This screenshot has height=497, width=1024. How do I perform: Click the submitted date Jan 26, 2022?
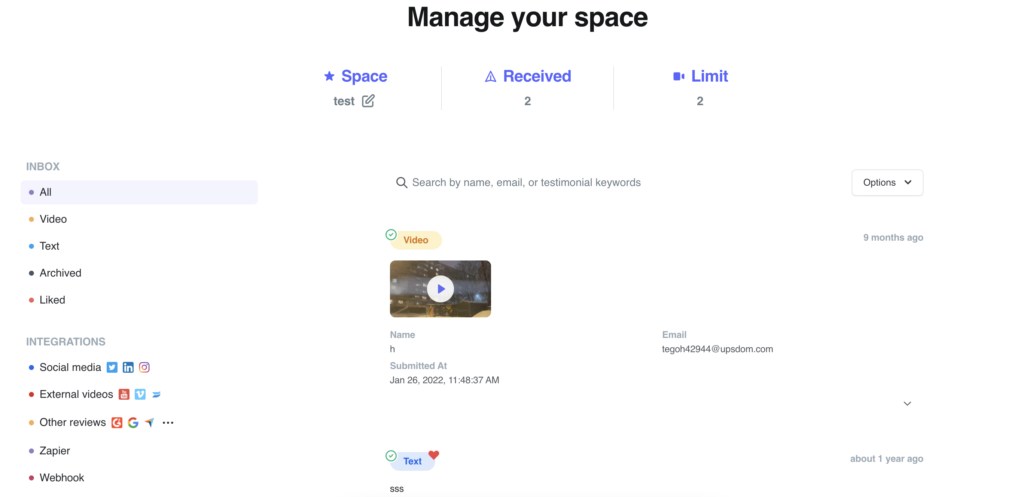point(445,379)
